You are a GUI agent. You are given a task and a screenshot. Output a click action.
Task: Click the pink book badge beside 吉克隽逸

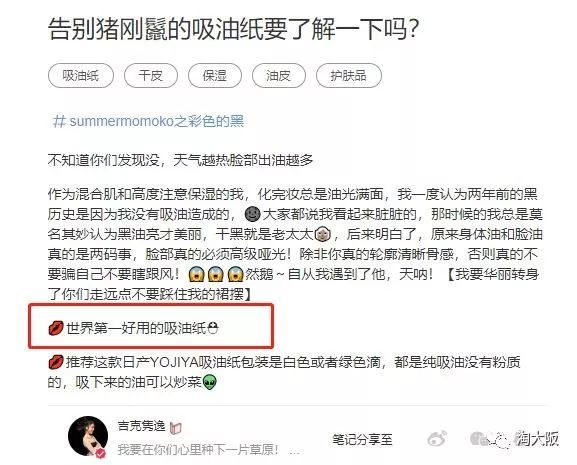pyautogui.click(x=176, y=428)
